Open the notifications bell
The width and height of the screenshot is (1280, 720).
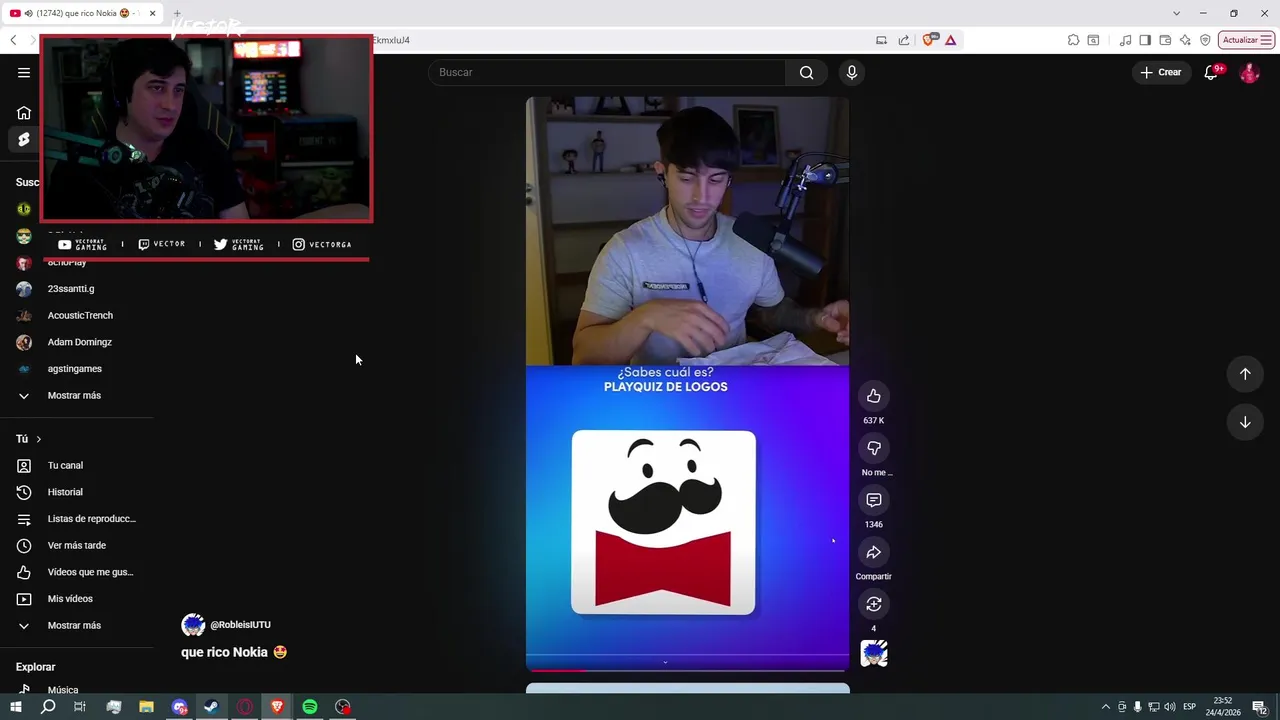pos(1211,72)
